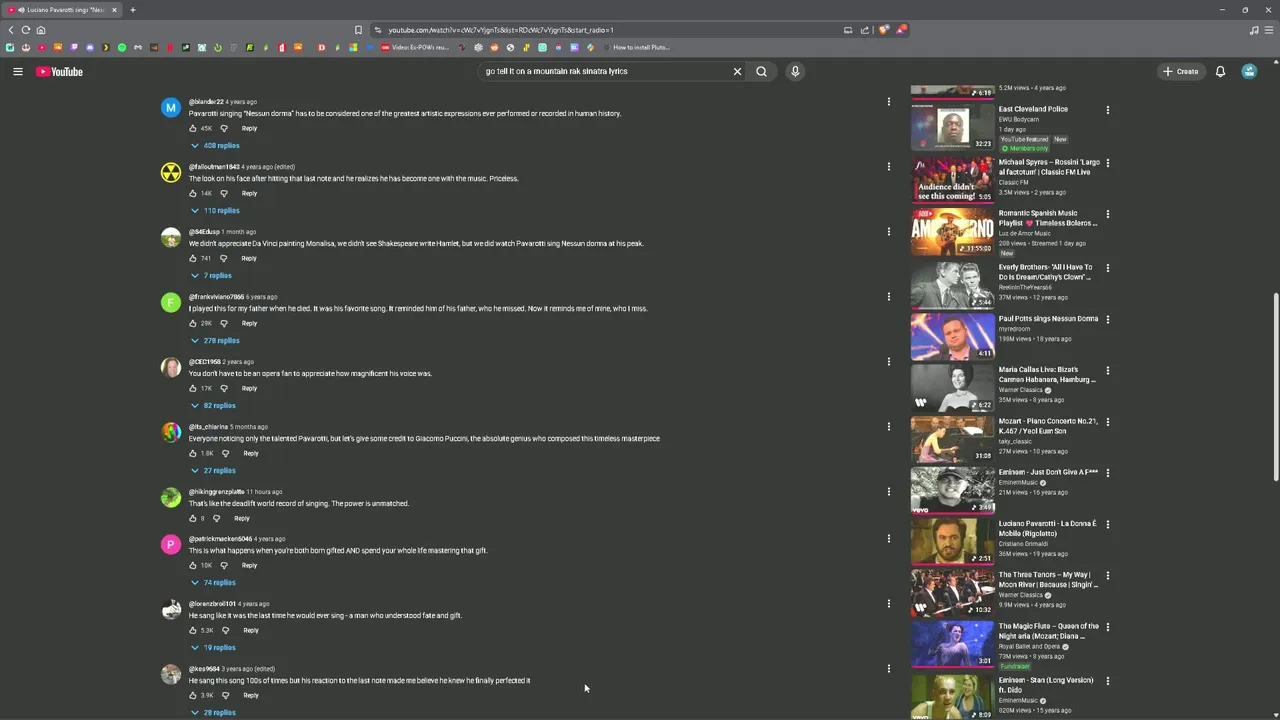Open the Mozart Piano Concerto thumbnail
Image resolution: width=1280 pixels, height=720 pixels.
pyautogui.click(x=952, y=438)
